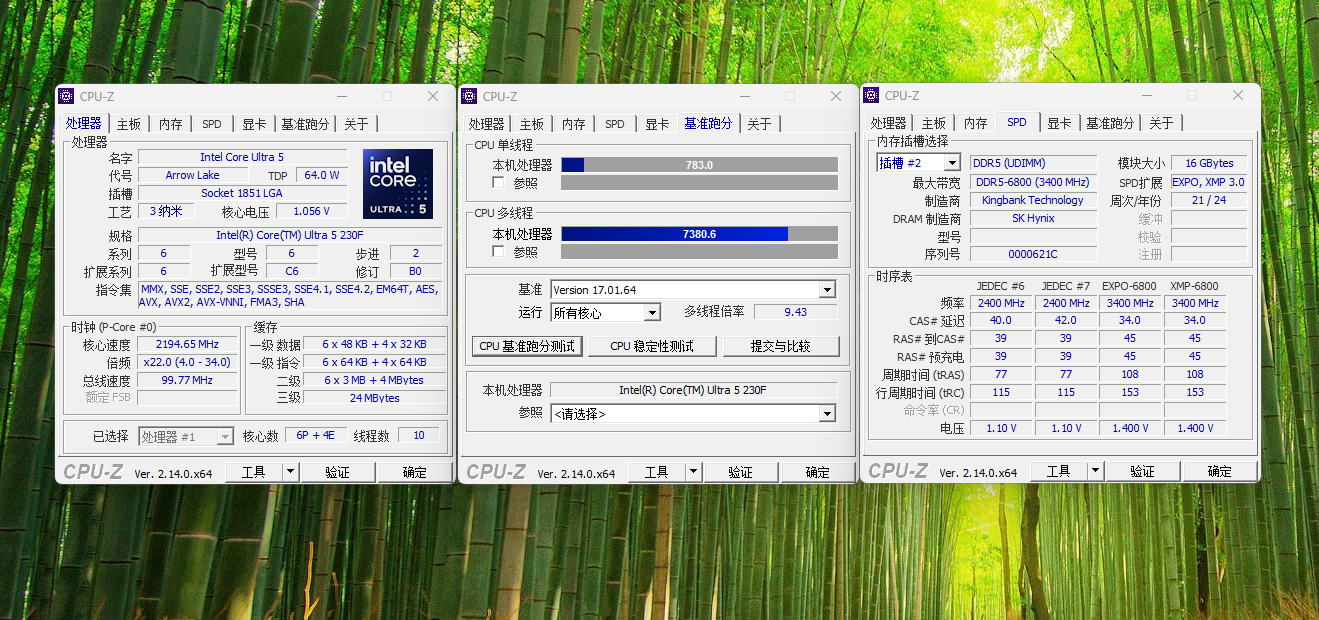Close the middle CPU-Z benchmark window
Viewport: 1319px width, 620px height.
[836, 96]
